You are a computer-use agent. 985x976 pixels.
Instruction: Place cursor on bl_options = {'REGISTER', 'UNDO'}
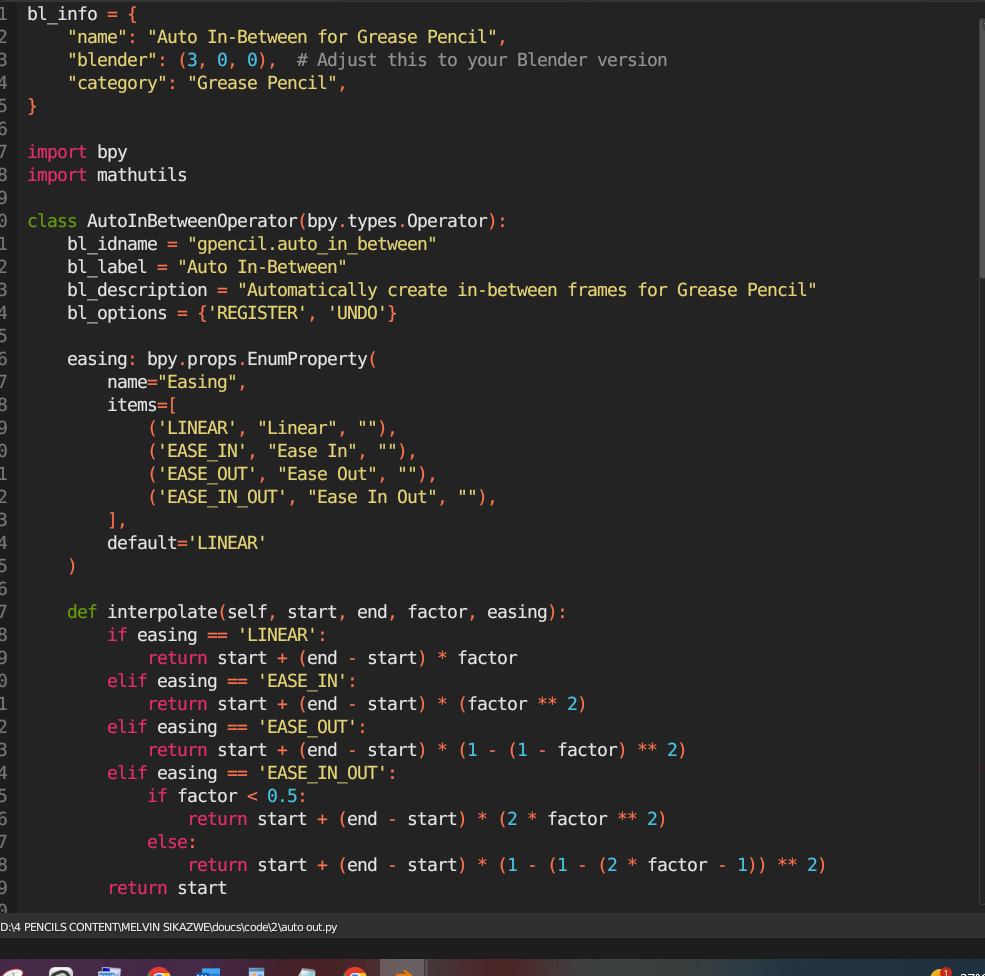click(x=232, y=313)
